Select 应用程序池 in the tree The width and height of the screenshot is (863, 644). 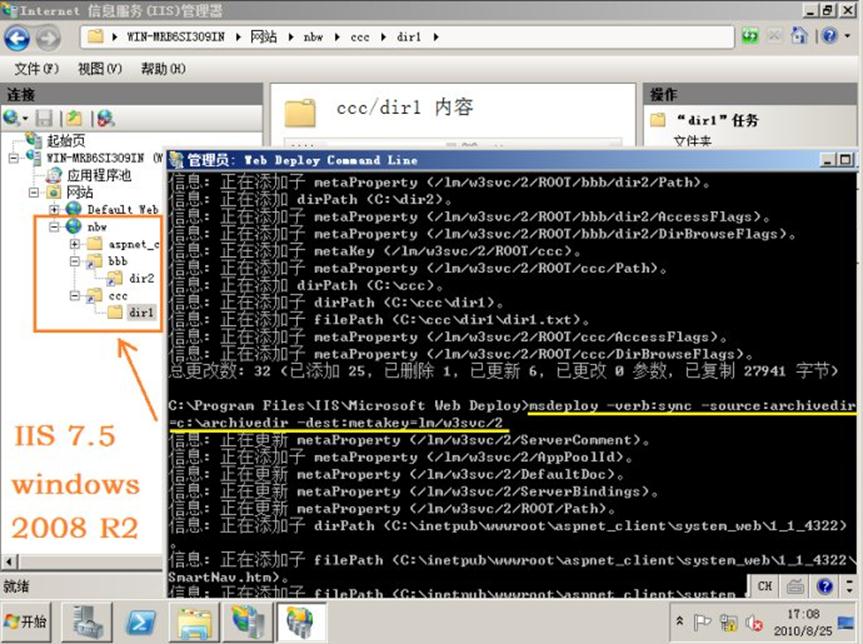coord(99,176)
